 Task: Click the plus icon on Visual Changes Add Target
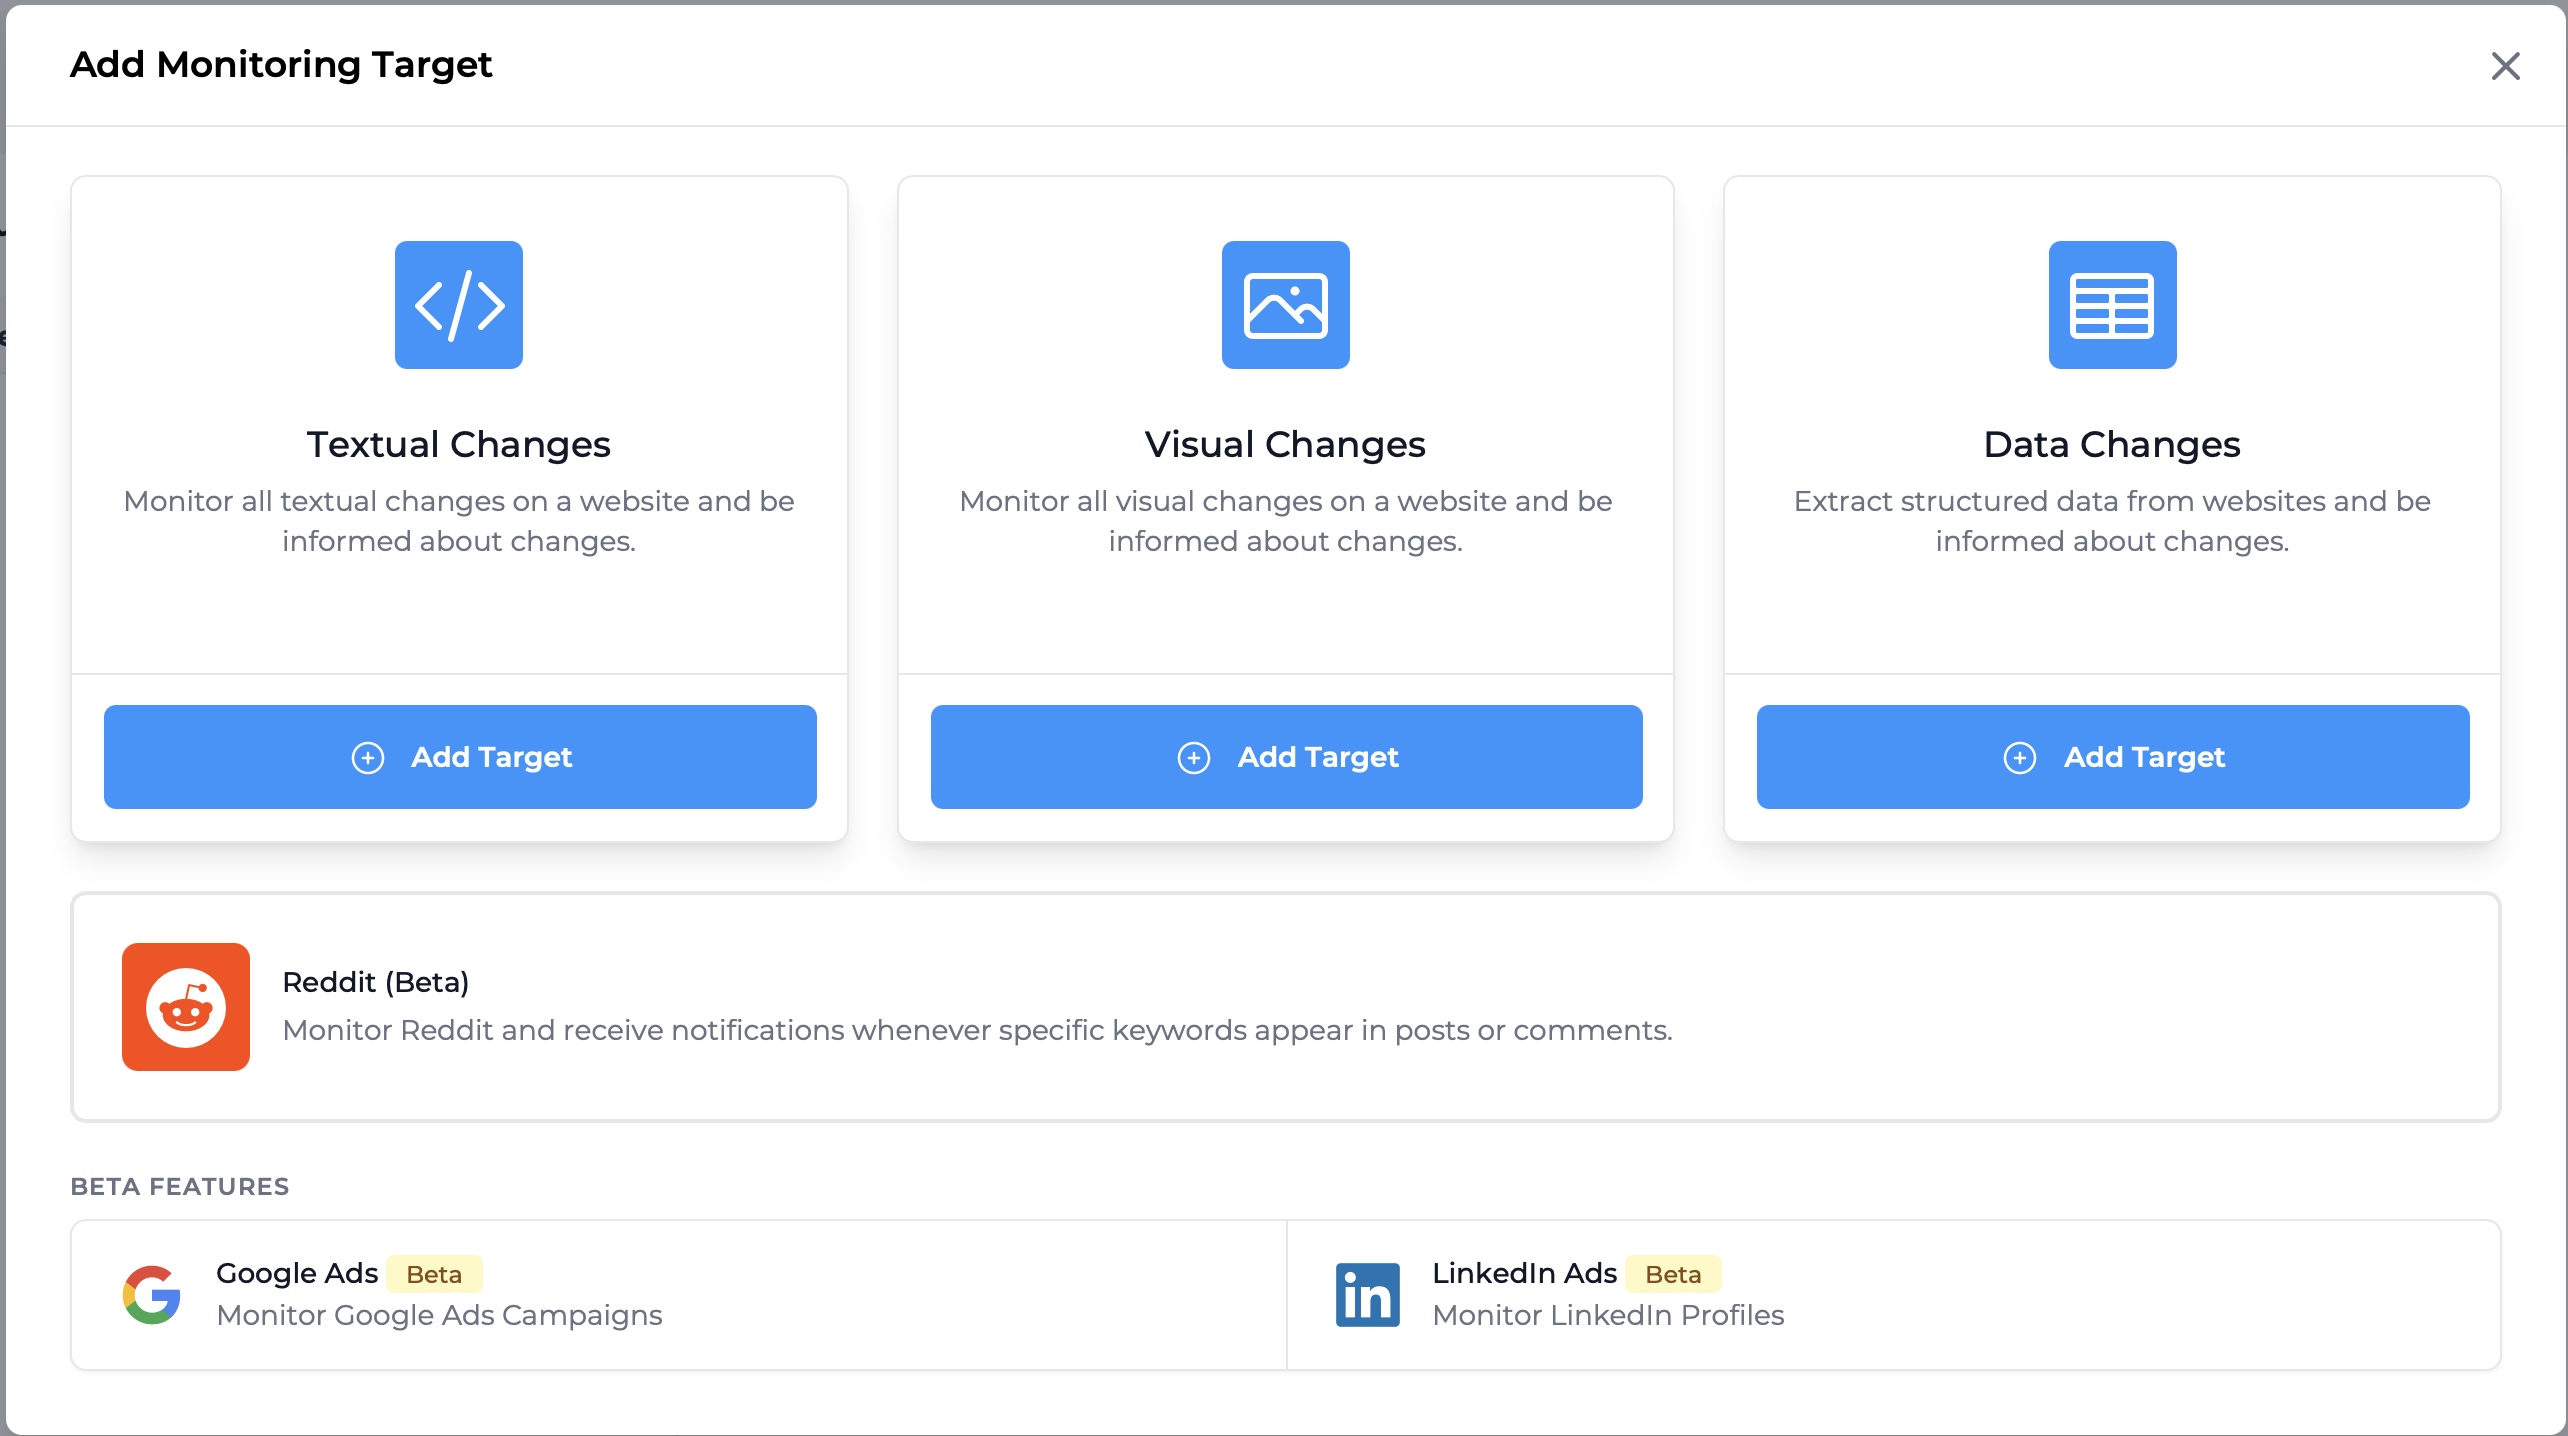(x=1195, y=757)
